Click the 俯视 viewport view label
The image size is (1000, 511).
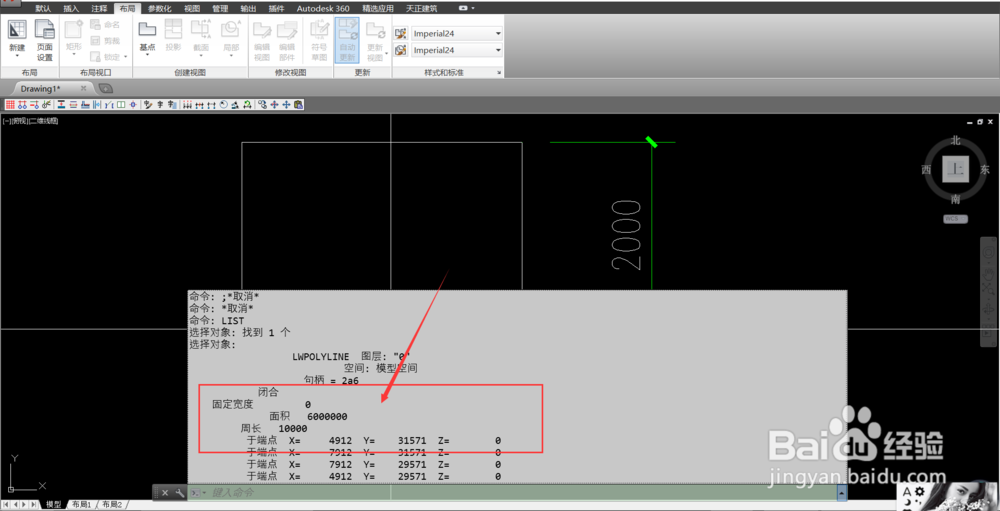coord(18,121)
